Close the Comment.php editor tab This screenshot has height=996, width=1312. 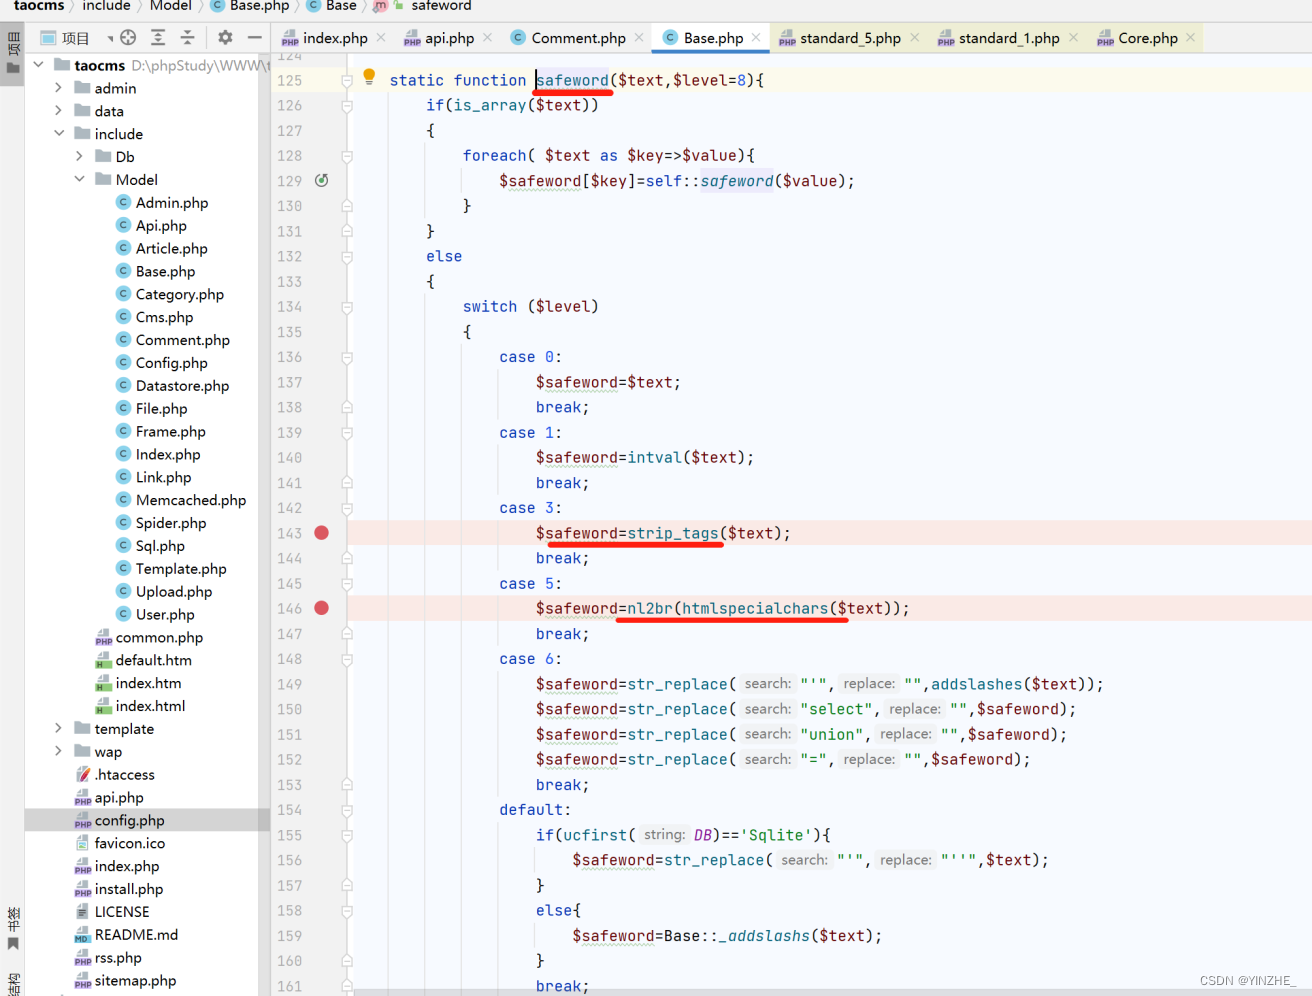pyautogui.click(x=639, y=38)
